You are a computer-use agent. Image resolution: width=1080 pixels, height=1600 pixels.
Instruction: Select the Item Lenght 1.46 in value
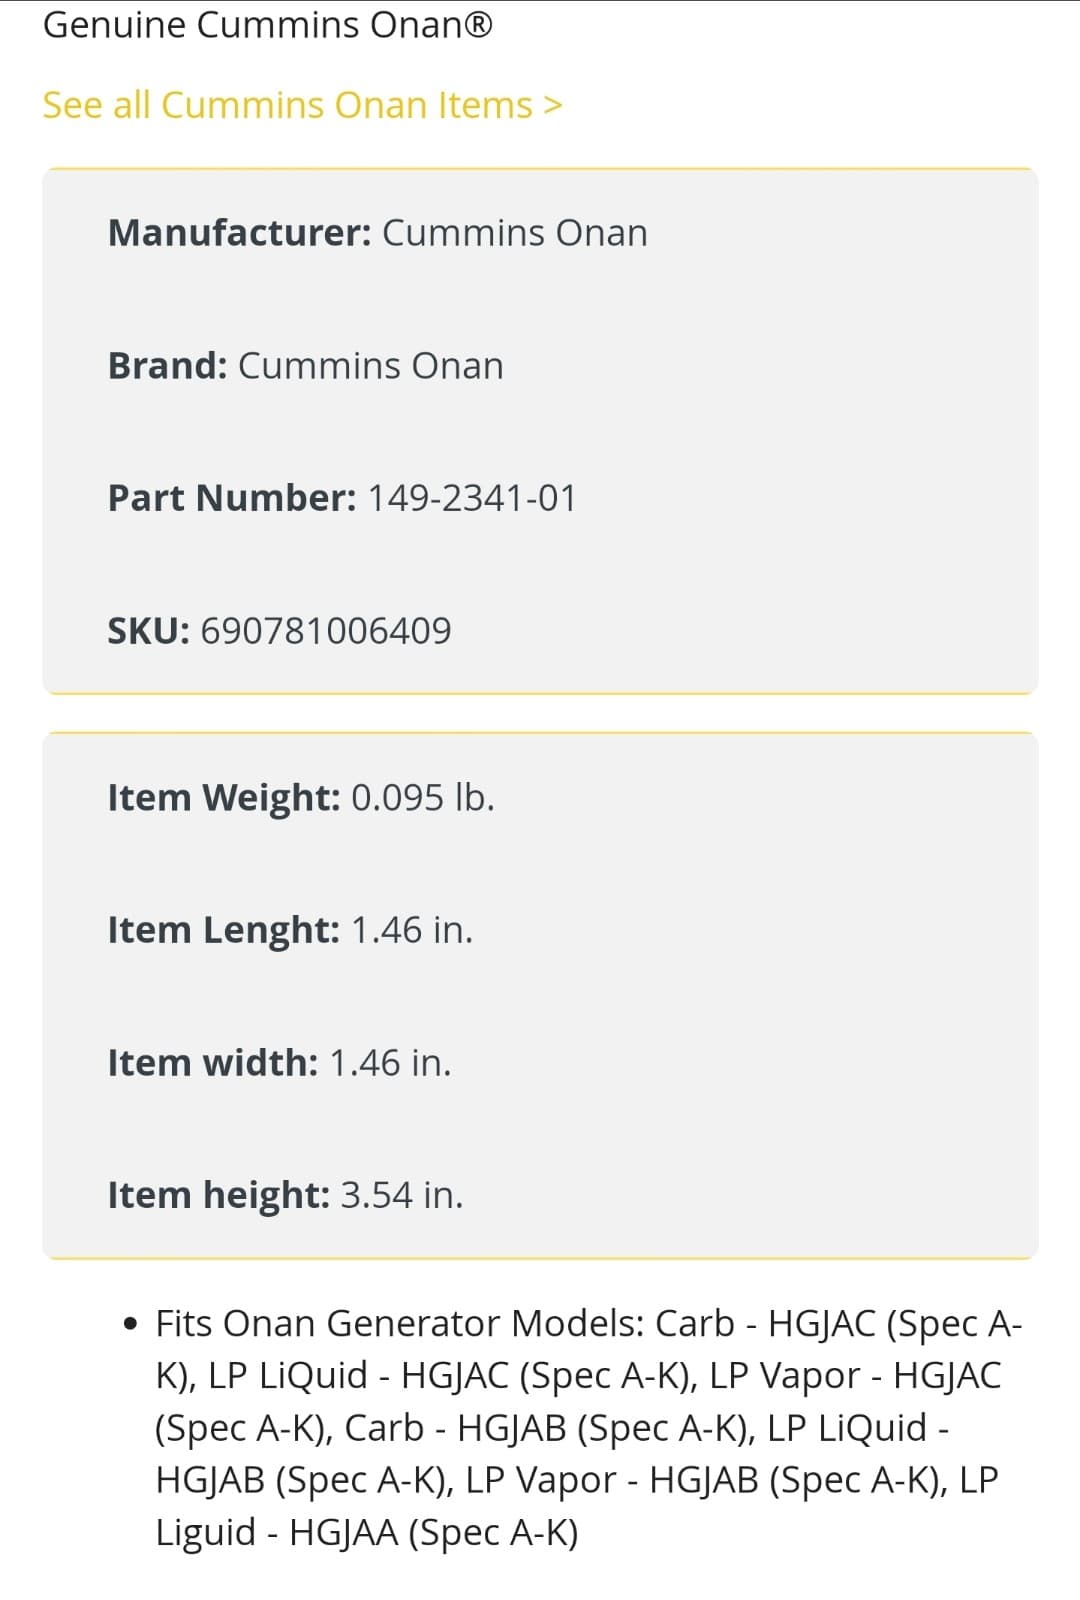(x=410, y=930)
